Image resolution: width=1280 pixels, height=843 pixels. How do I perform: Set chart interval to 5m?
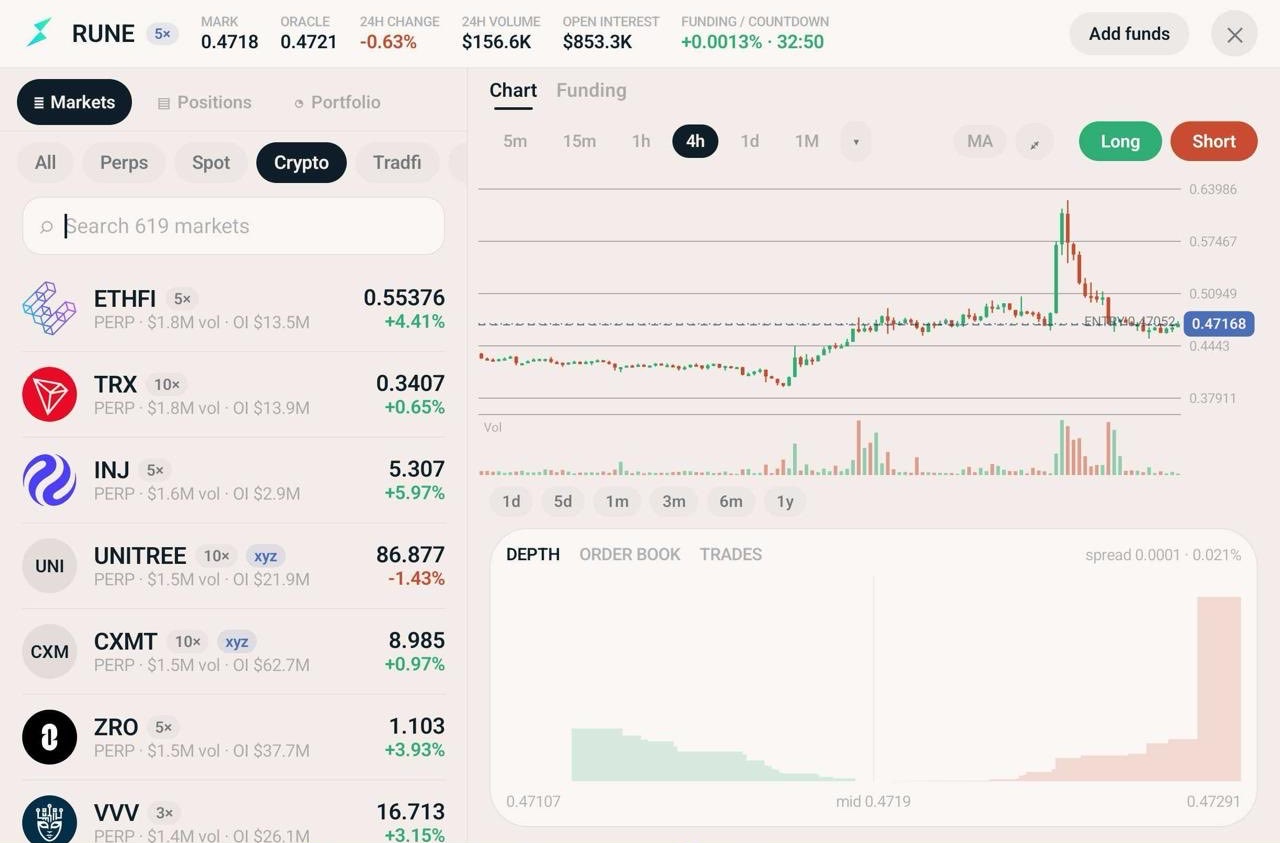tap(515, 142)
